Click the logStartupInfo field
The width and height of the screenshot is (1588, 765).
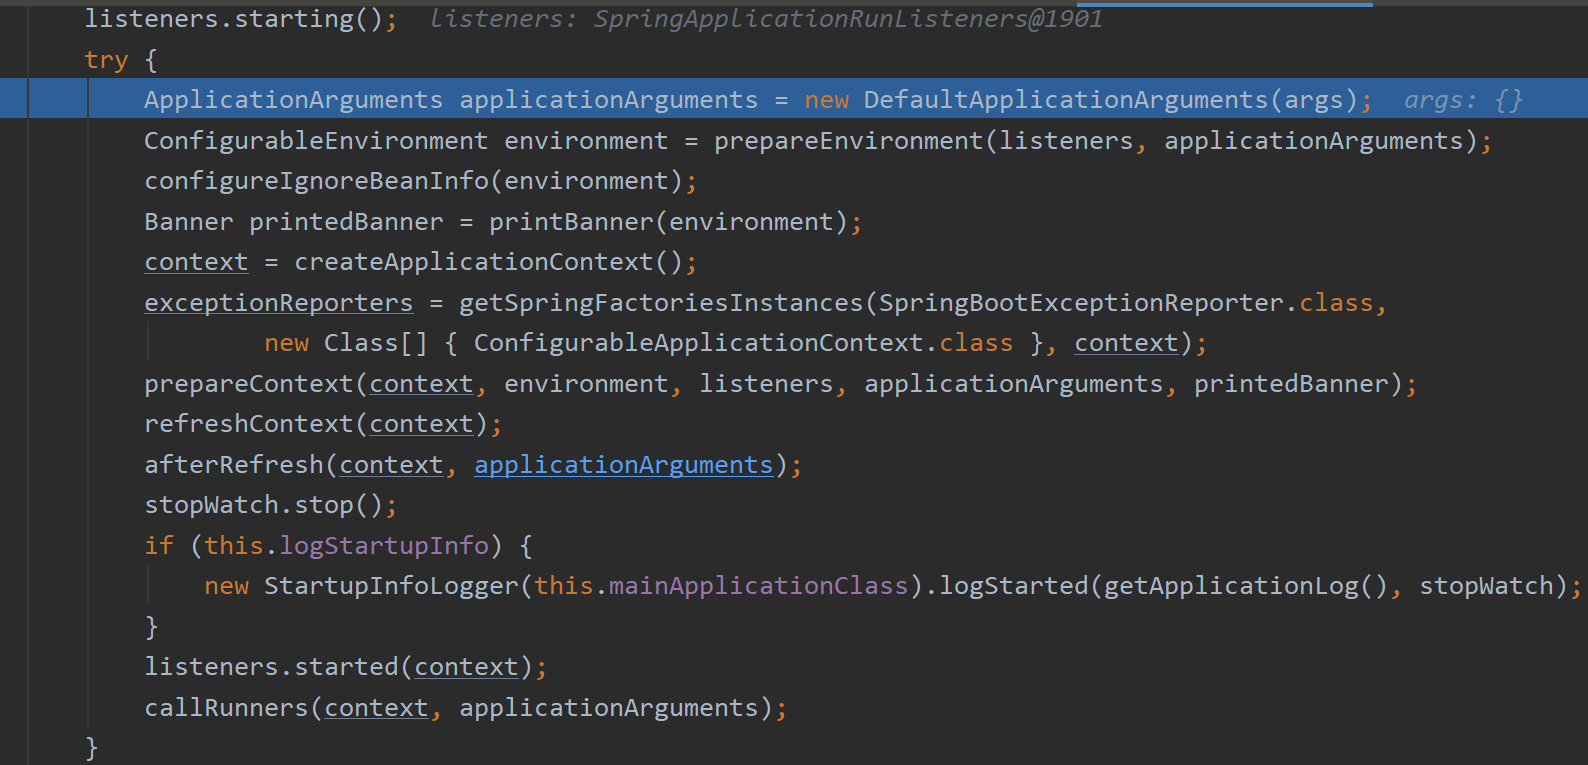[384, 546]
